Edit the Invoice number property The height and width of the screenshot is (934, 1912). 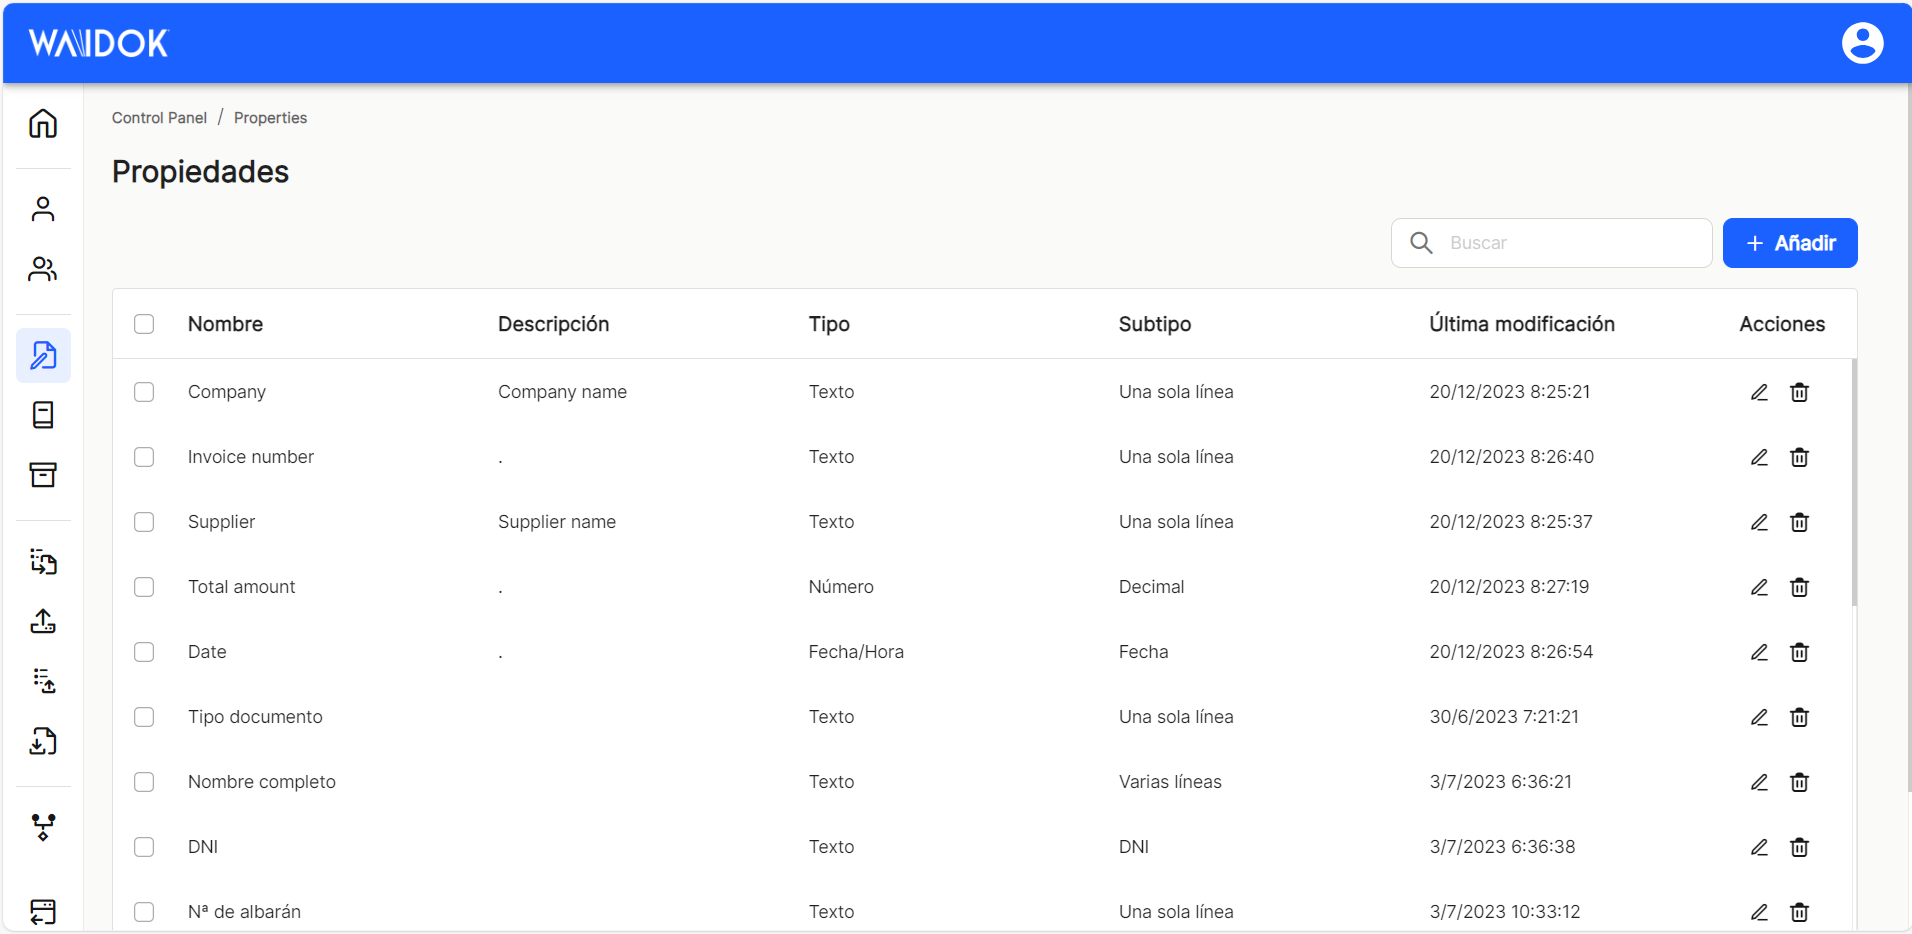click(1759, 457)
